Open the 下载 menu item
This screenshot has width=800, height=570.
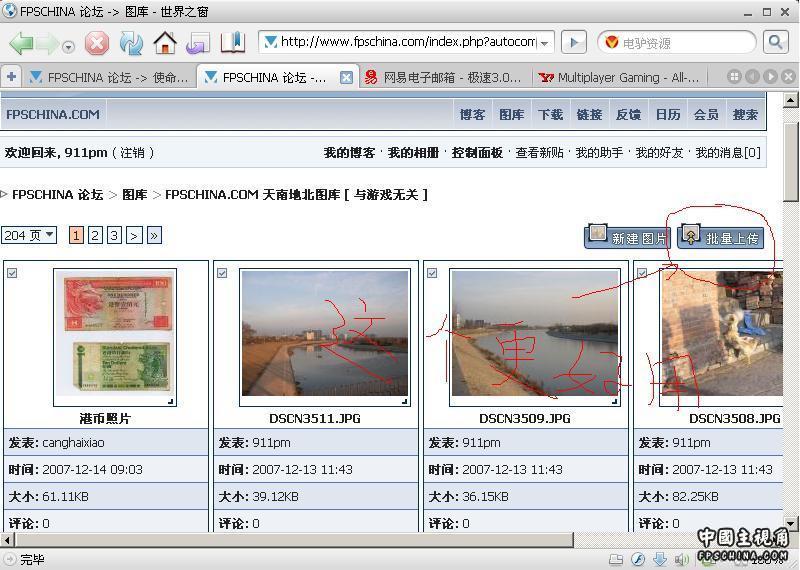(x=550, y=115)
